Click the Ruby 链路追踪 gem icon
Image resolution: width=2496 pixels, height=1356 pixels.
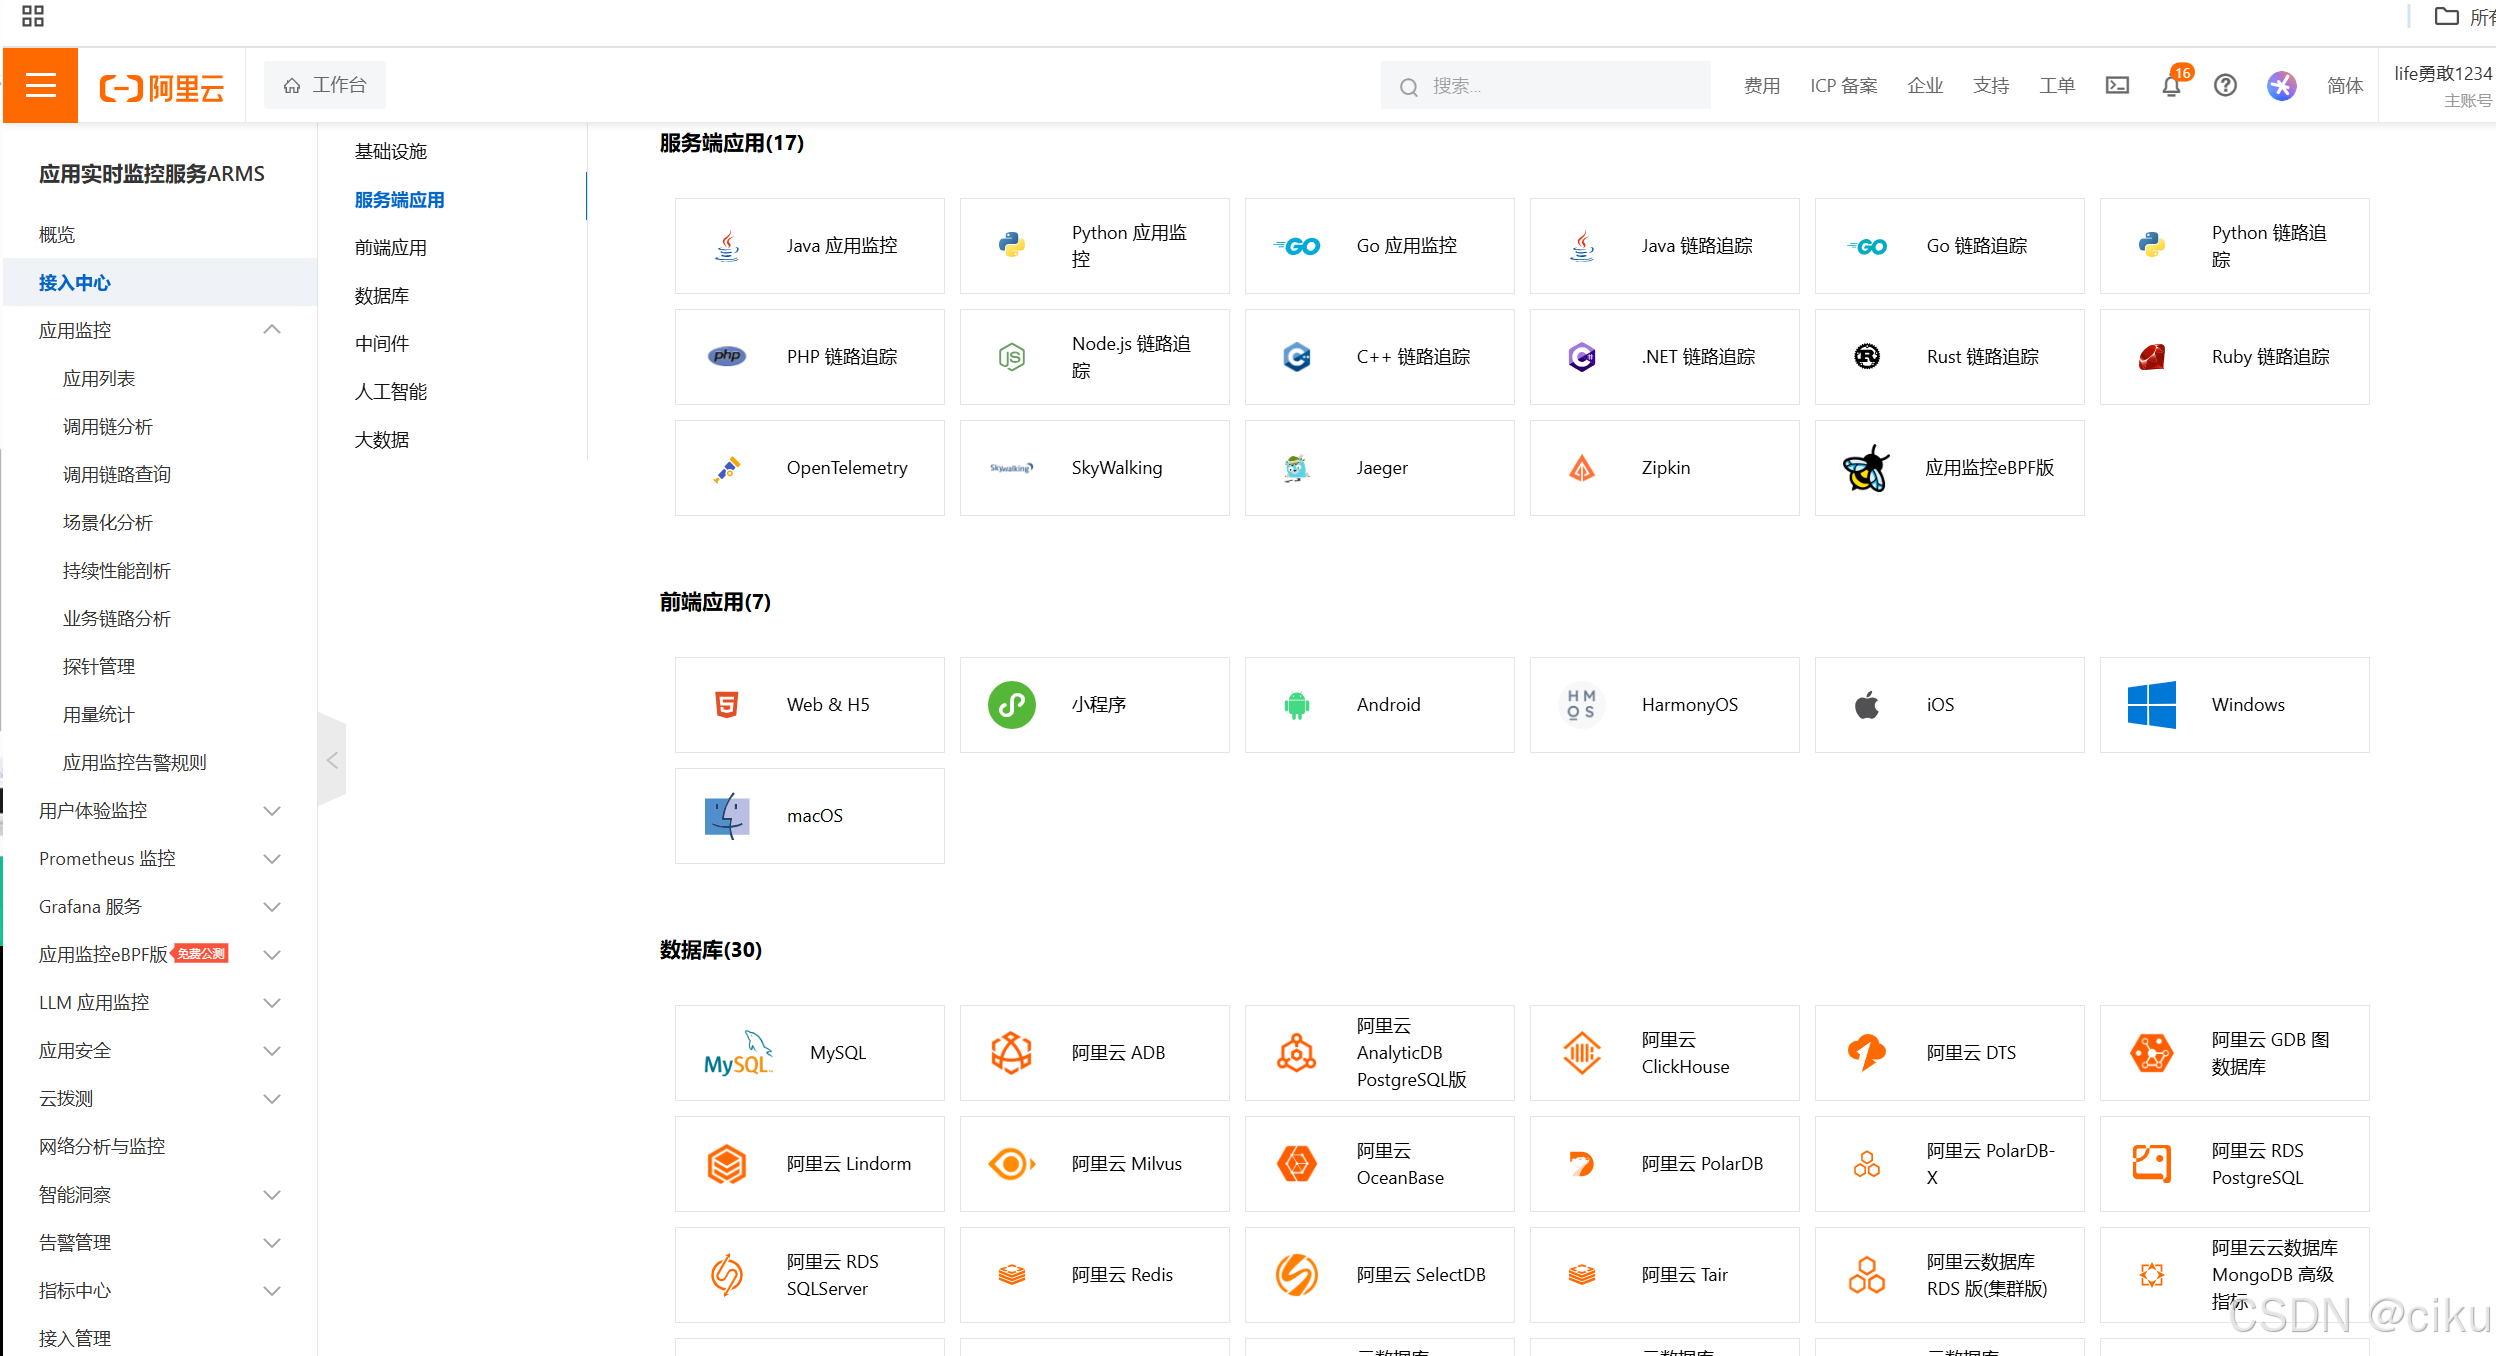(x=2152, y=357)
